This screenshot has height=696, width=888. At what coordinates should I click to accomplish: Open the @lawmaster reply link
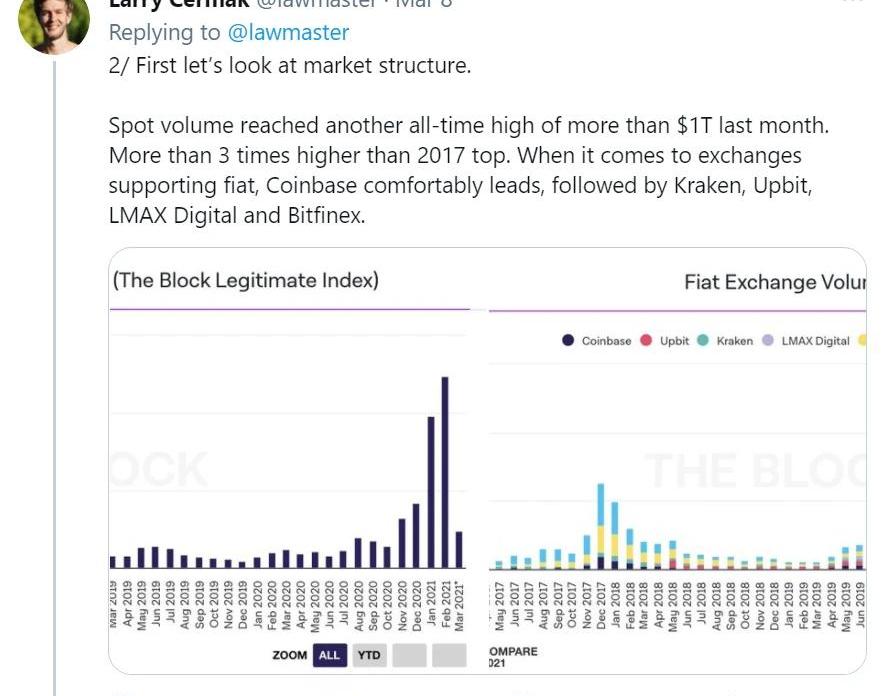(288, 32)
